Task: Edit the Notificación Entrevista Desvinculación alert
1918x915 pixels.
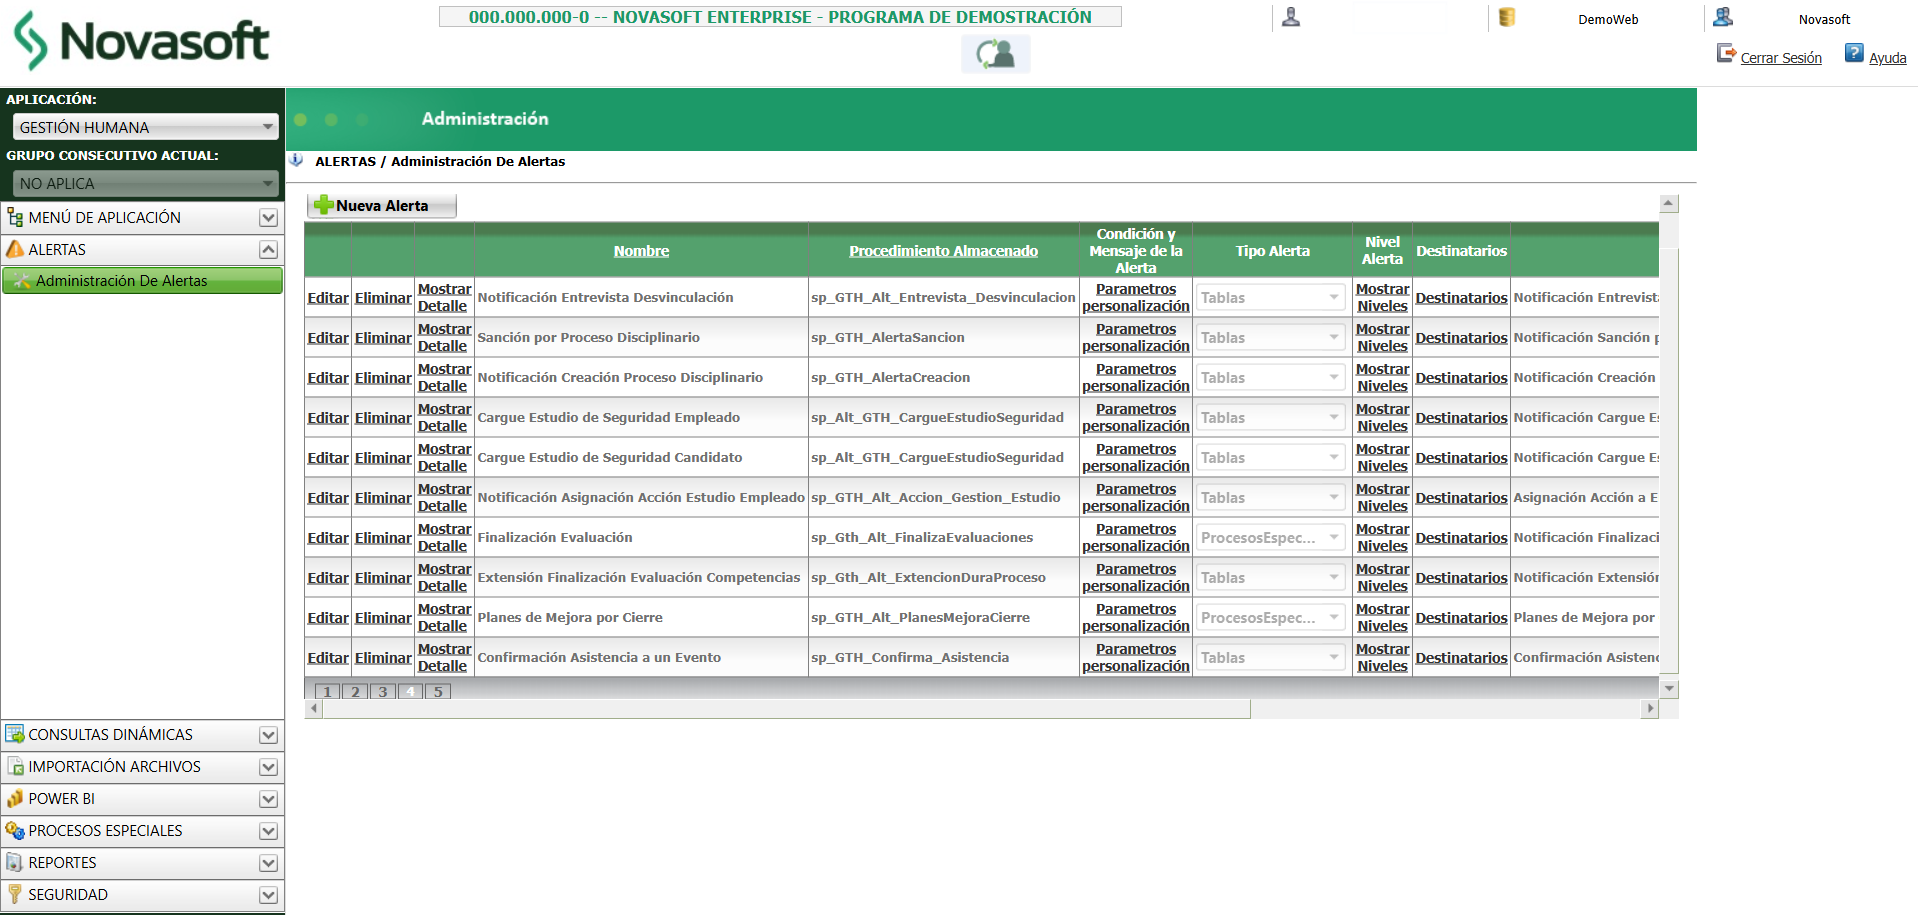Action: click(328, 298)
